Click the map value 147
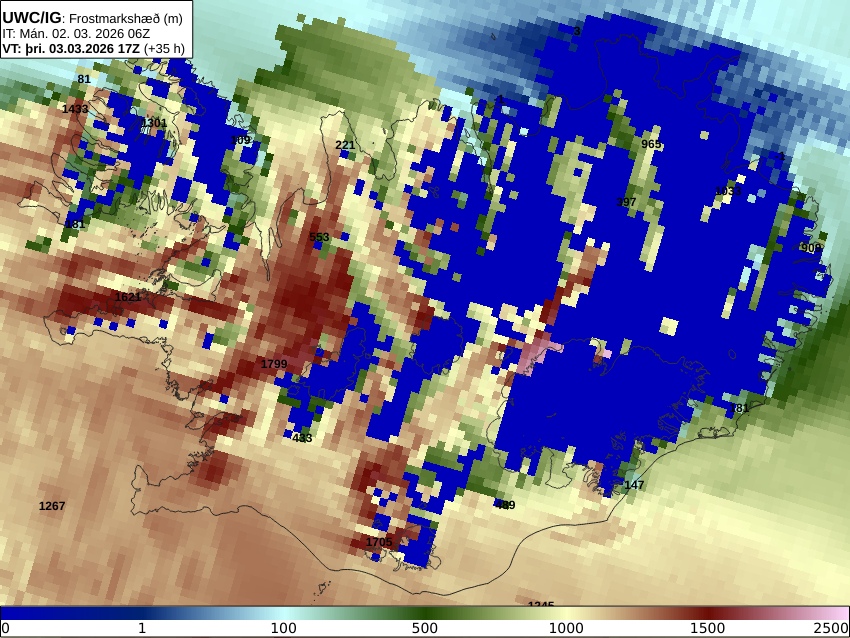 [634, 485]
